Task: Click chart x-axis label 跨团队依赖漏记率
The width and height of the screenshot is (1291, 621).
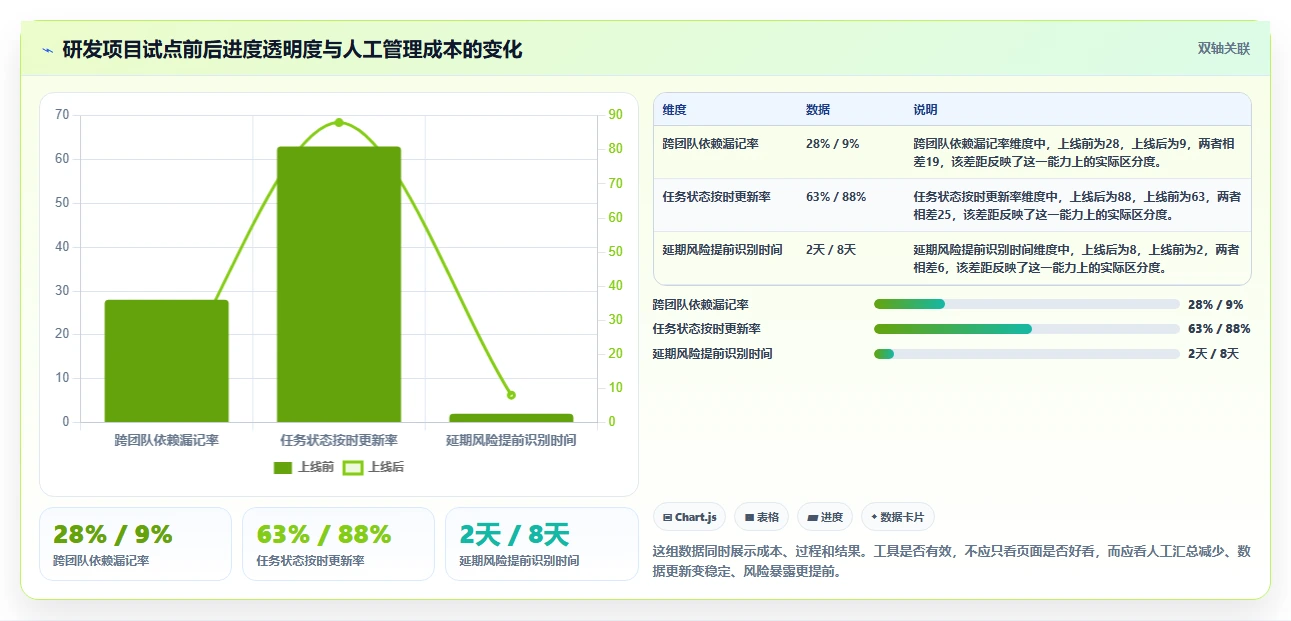Action: click(x=167, y=440)
